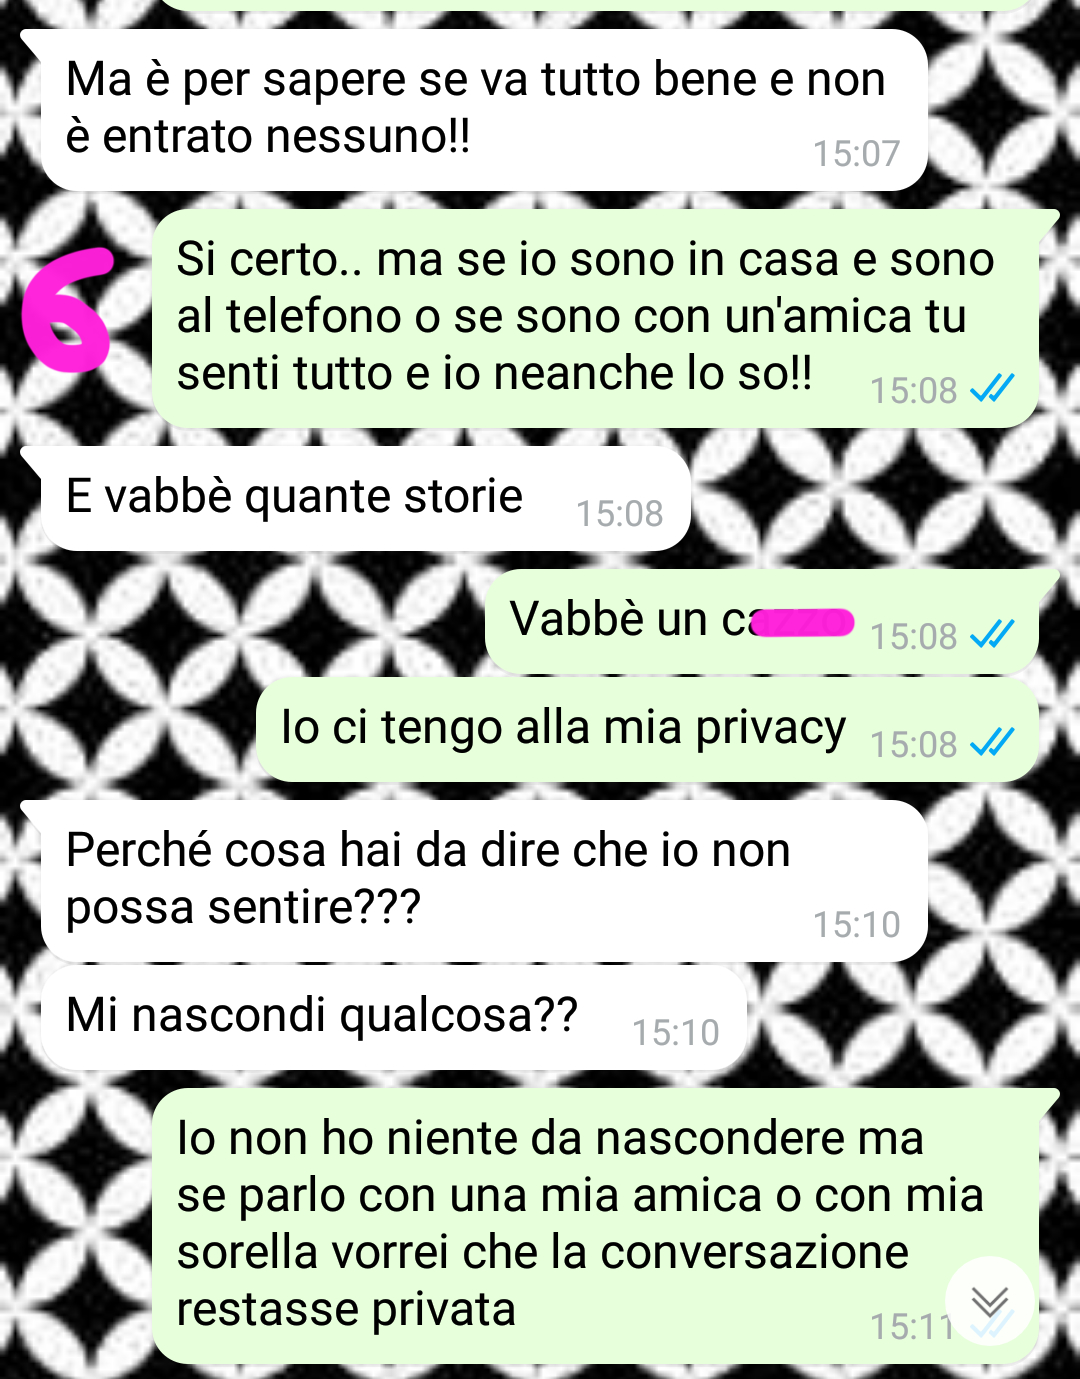Image resolution: width=1080 pixels, height=1379 pixels.
Task: Select message 'Mi nascondi qualcosa??'
Action: (394, 1018)
